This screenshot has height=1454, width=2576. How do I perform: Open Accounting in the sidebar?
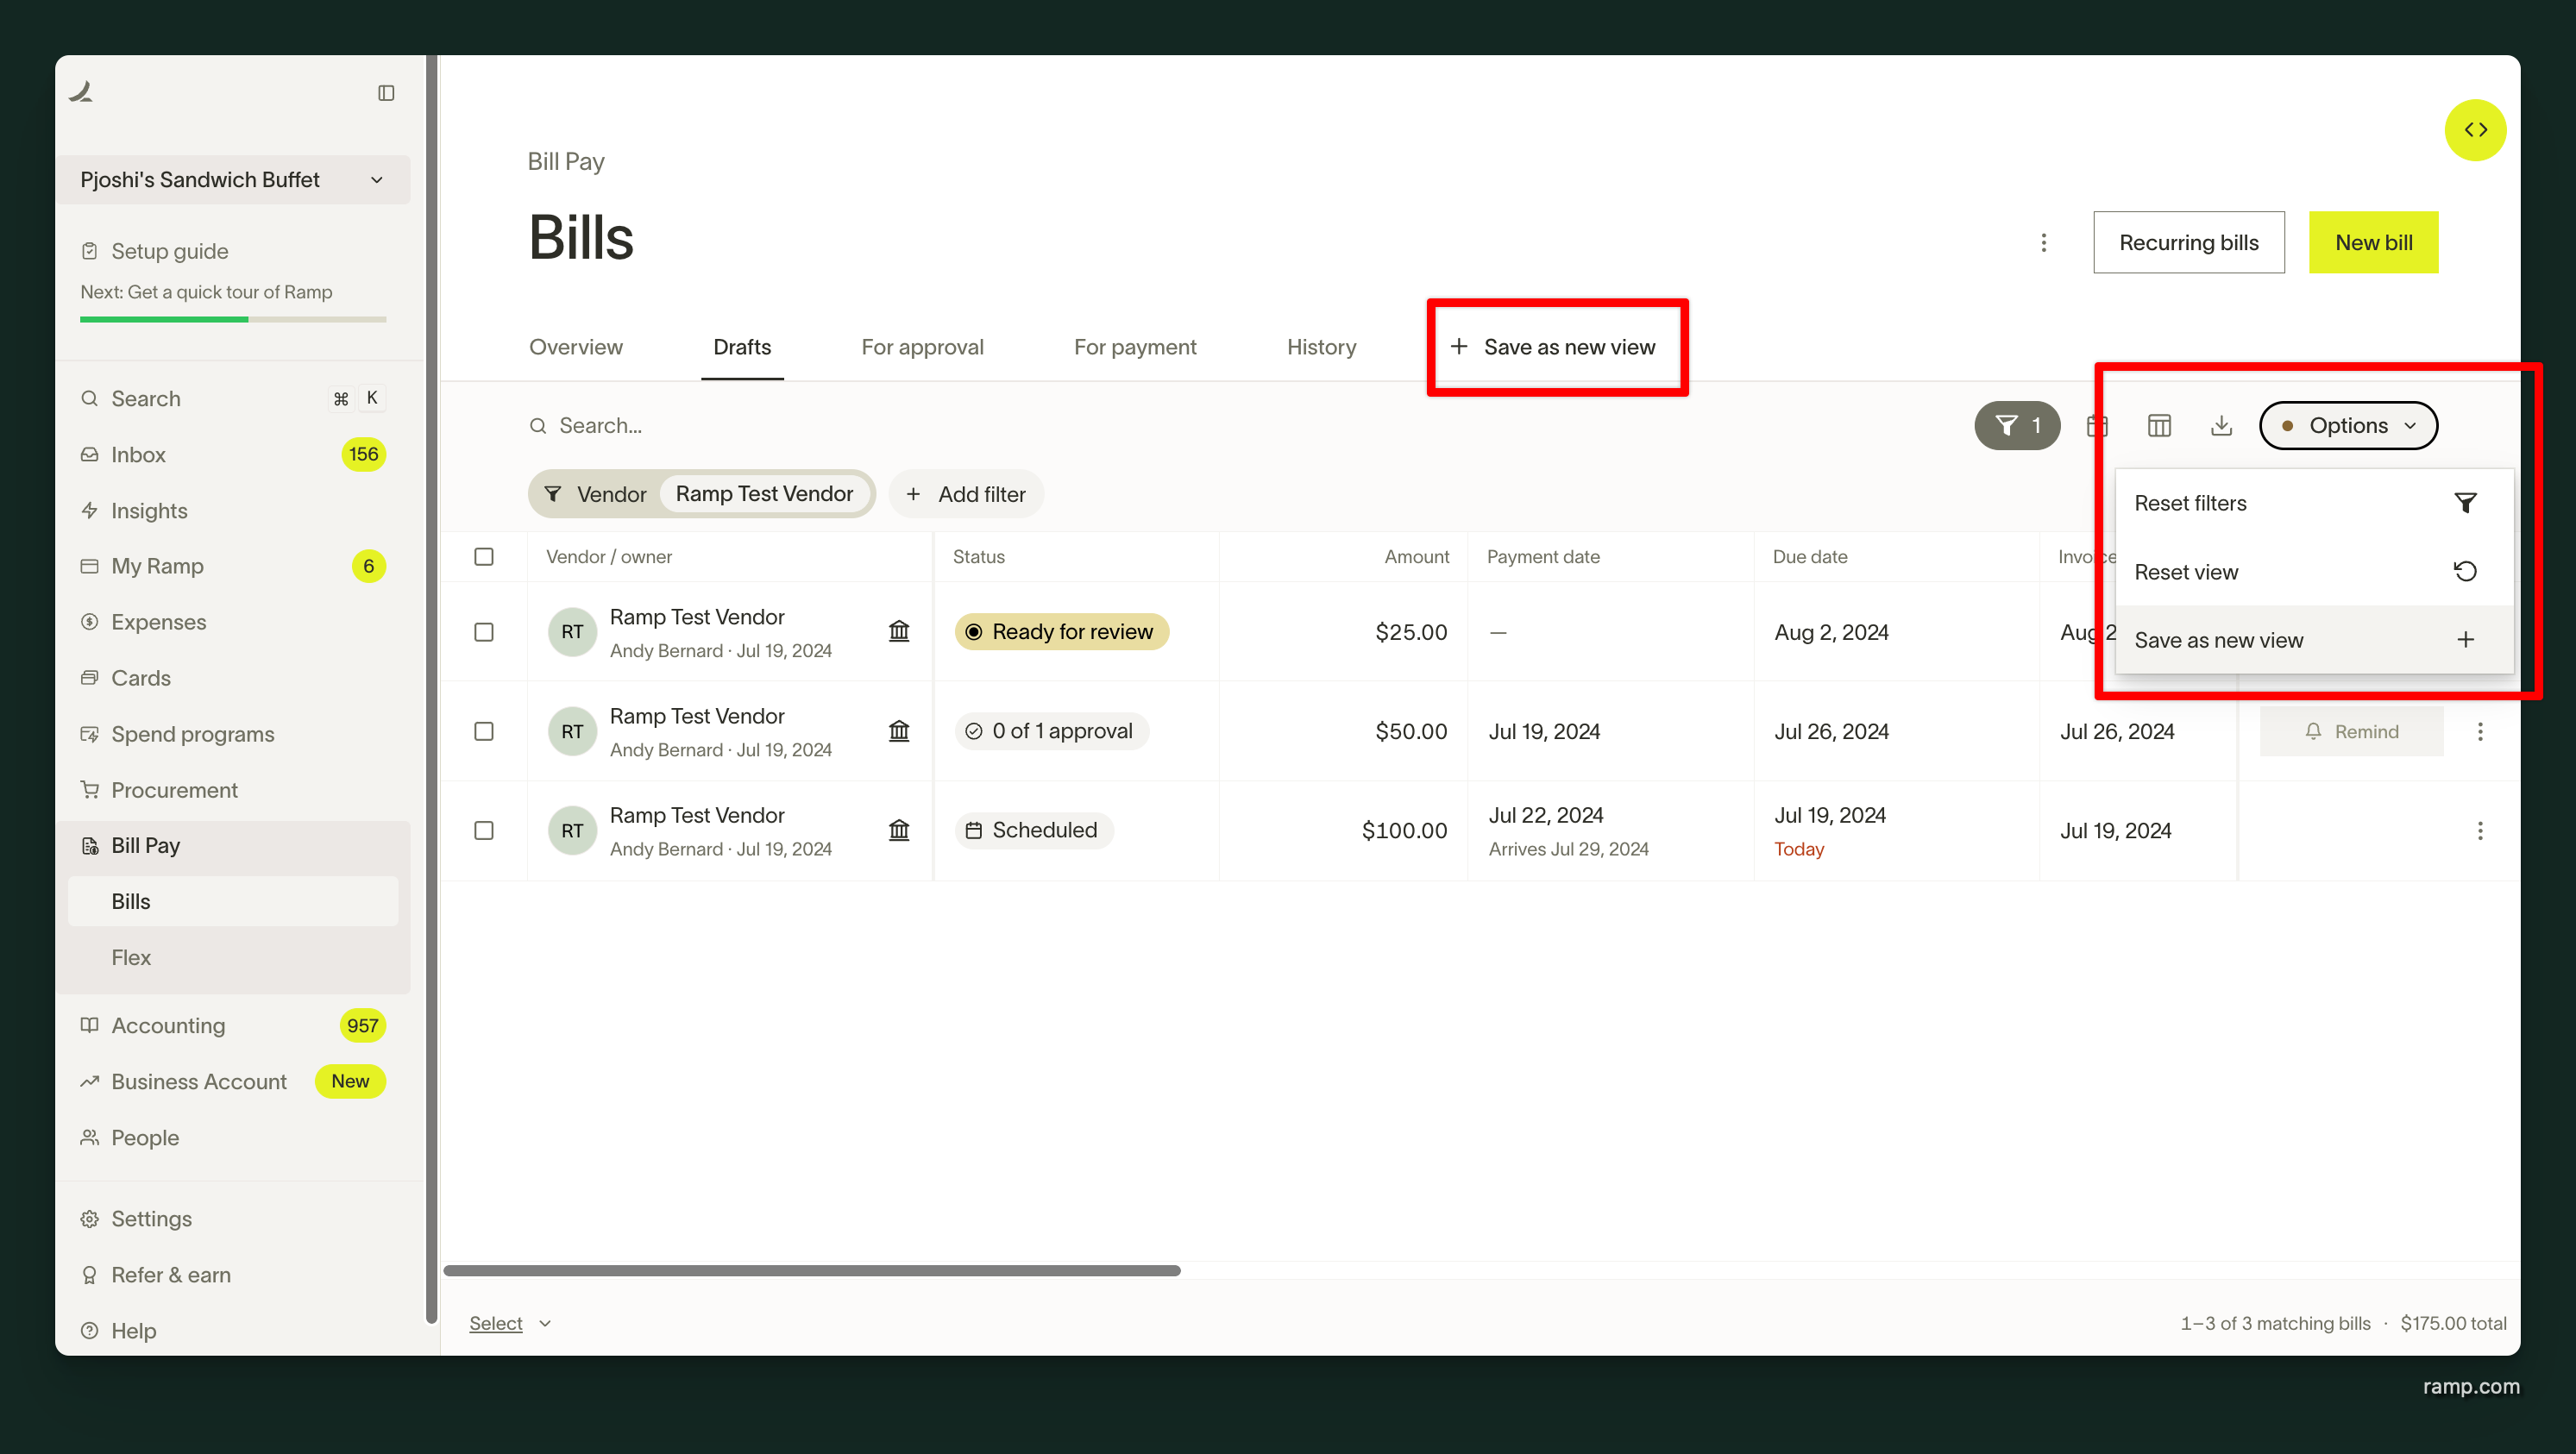[233, 1026]
